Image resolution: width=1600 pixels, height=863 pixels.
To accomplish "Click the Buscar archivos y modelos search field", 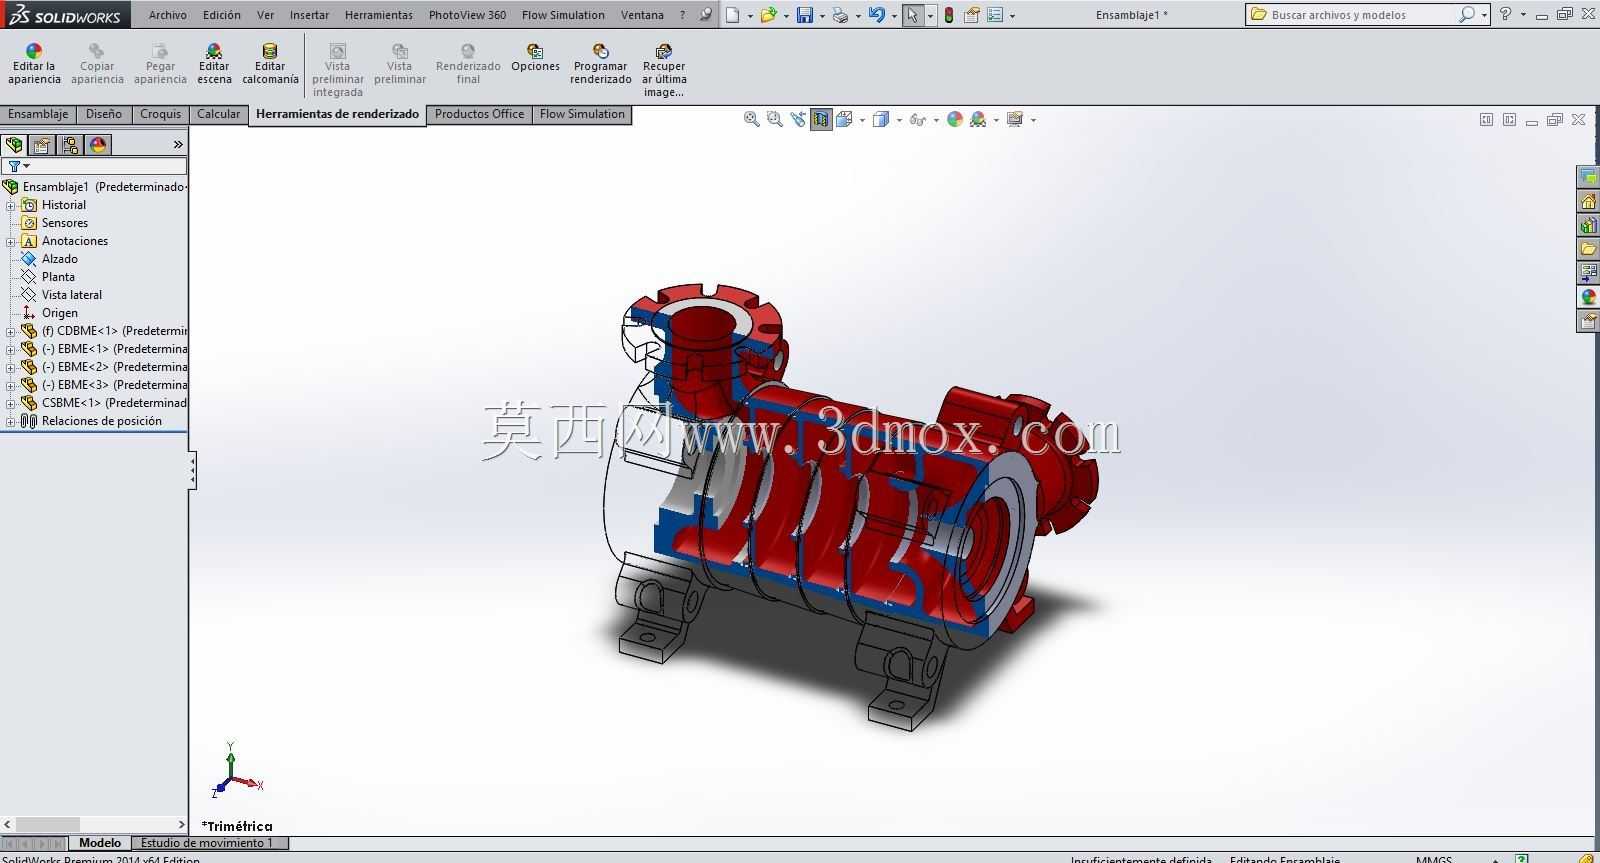I will [1355, 15].
